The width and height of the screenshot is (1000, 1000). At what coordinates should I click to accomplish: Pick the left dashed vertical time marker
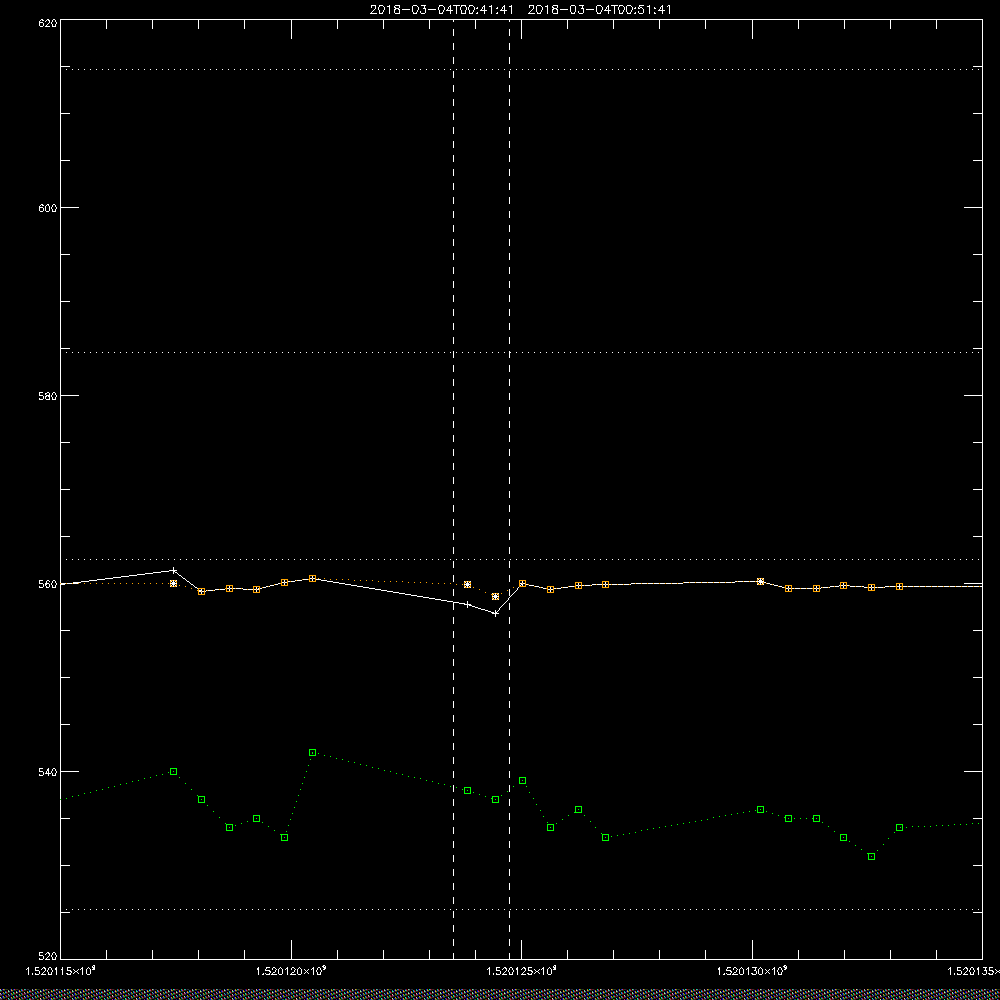click(x=453, y=488)
